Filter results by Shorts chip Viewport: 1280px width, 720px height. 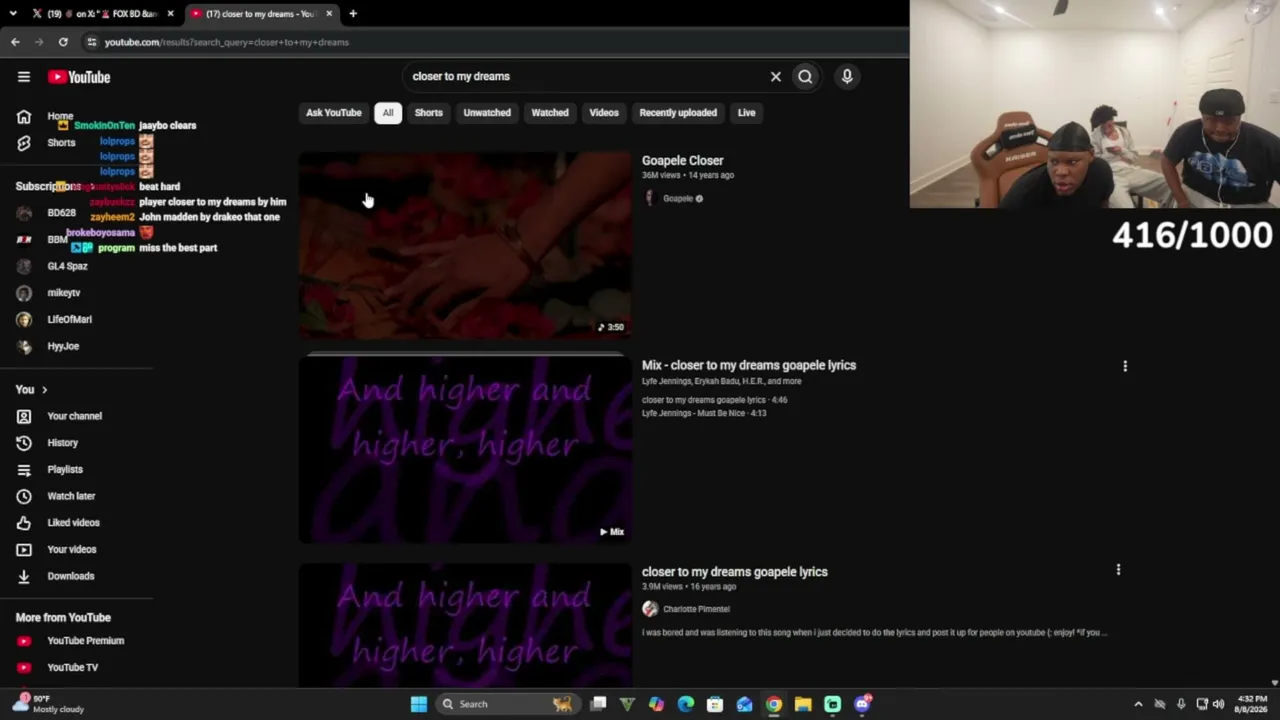click(428, 113)
